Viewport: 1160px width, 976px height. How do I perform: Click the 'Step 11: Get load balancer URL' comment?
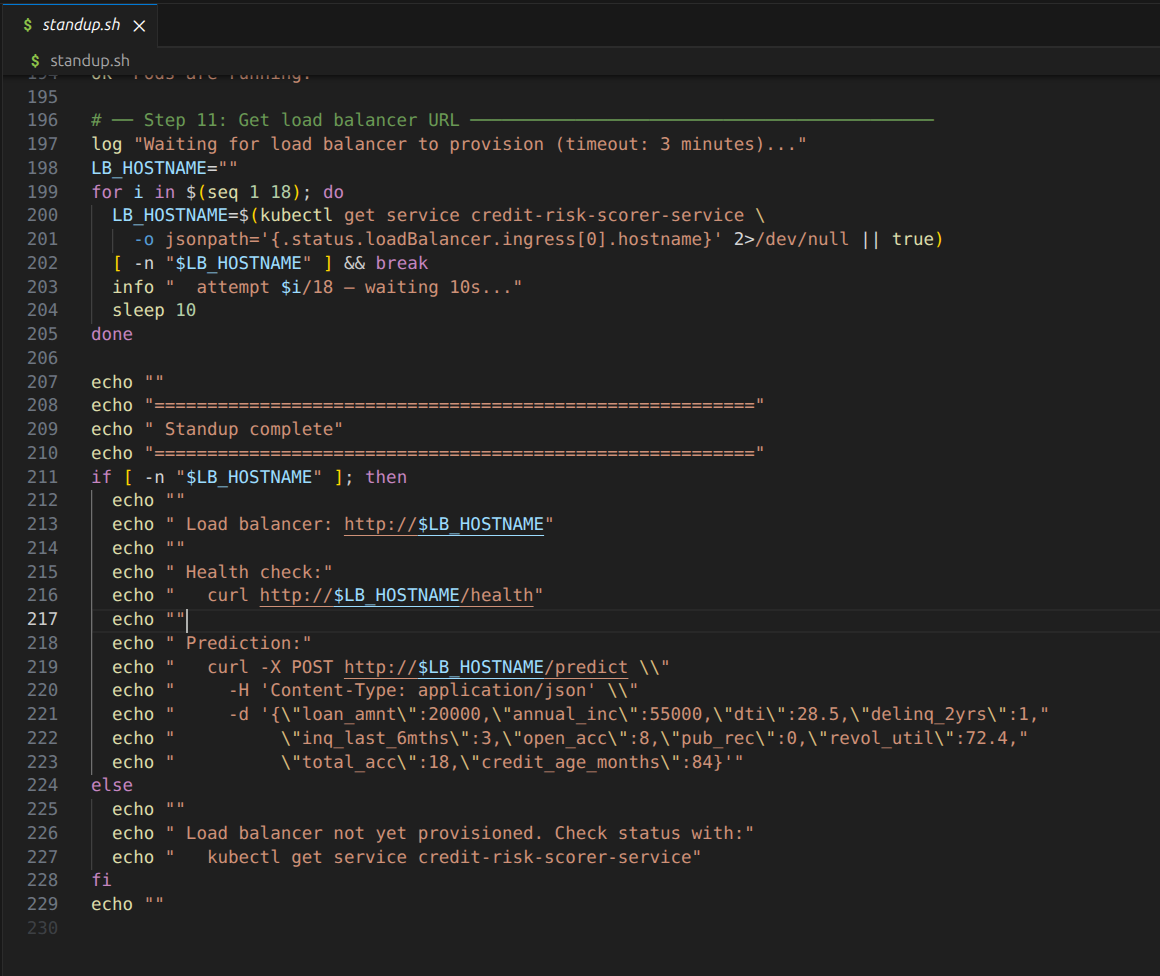click(x=301, y=120)
